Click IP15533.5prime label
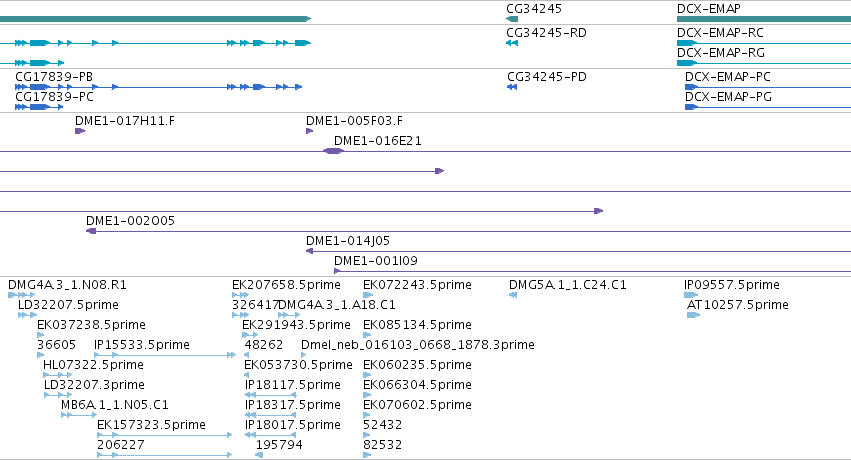Image resolution: width=851 pixels, height=460 pixels. click(x=142, y=345)
